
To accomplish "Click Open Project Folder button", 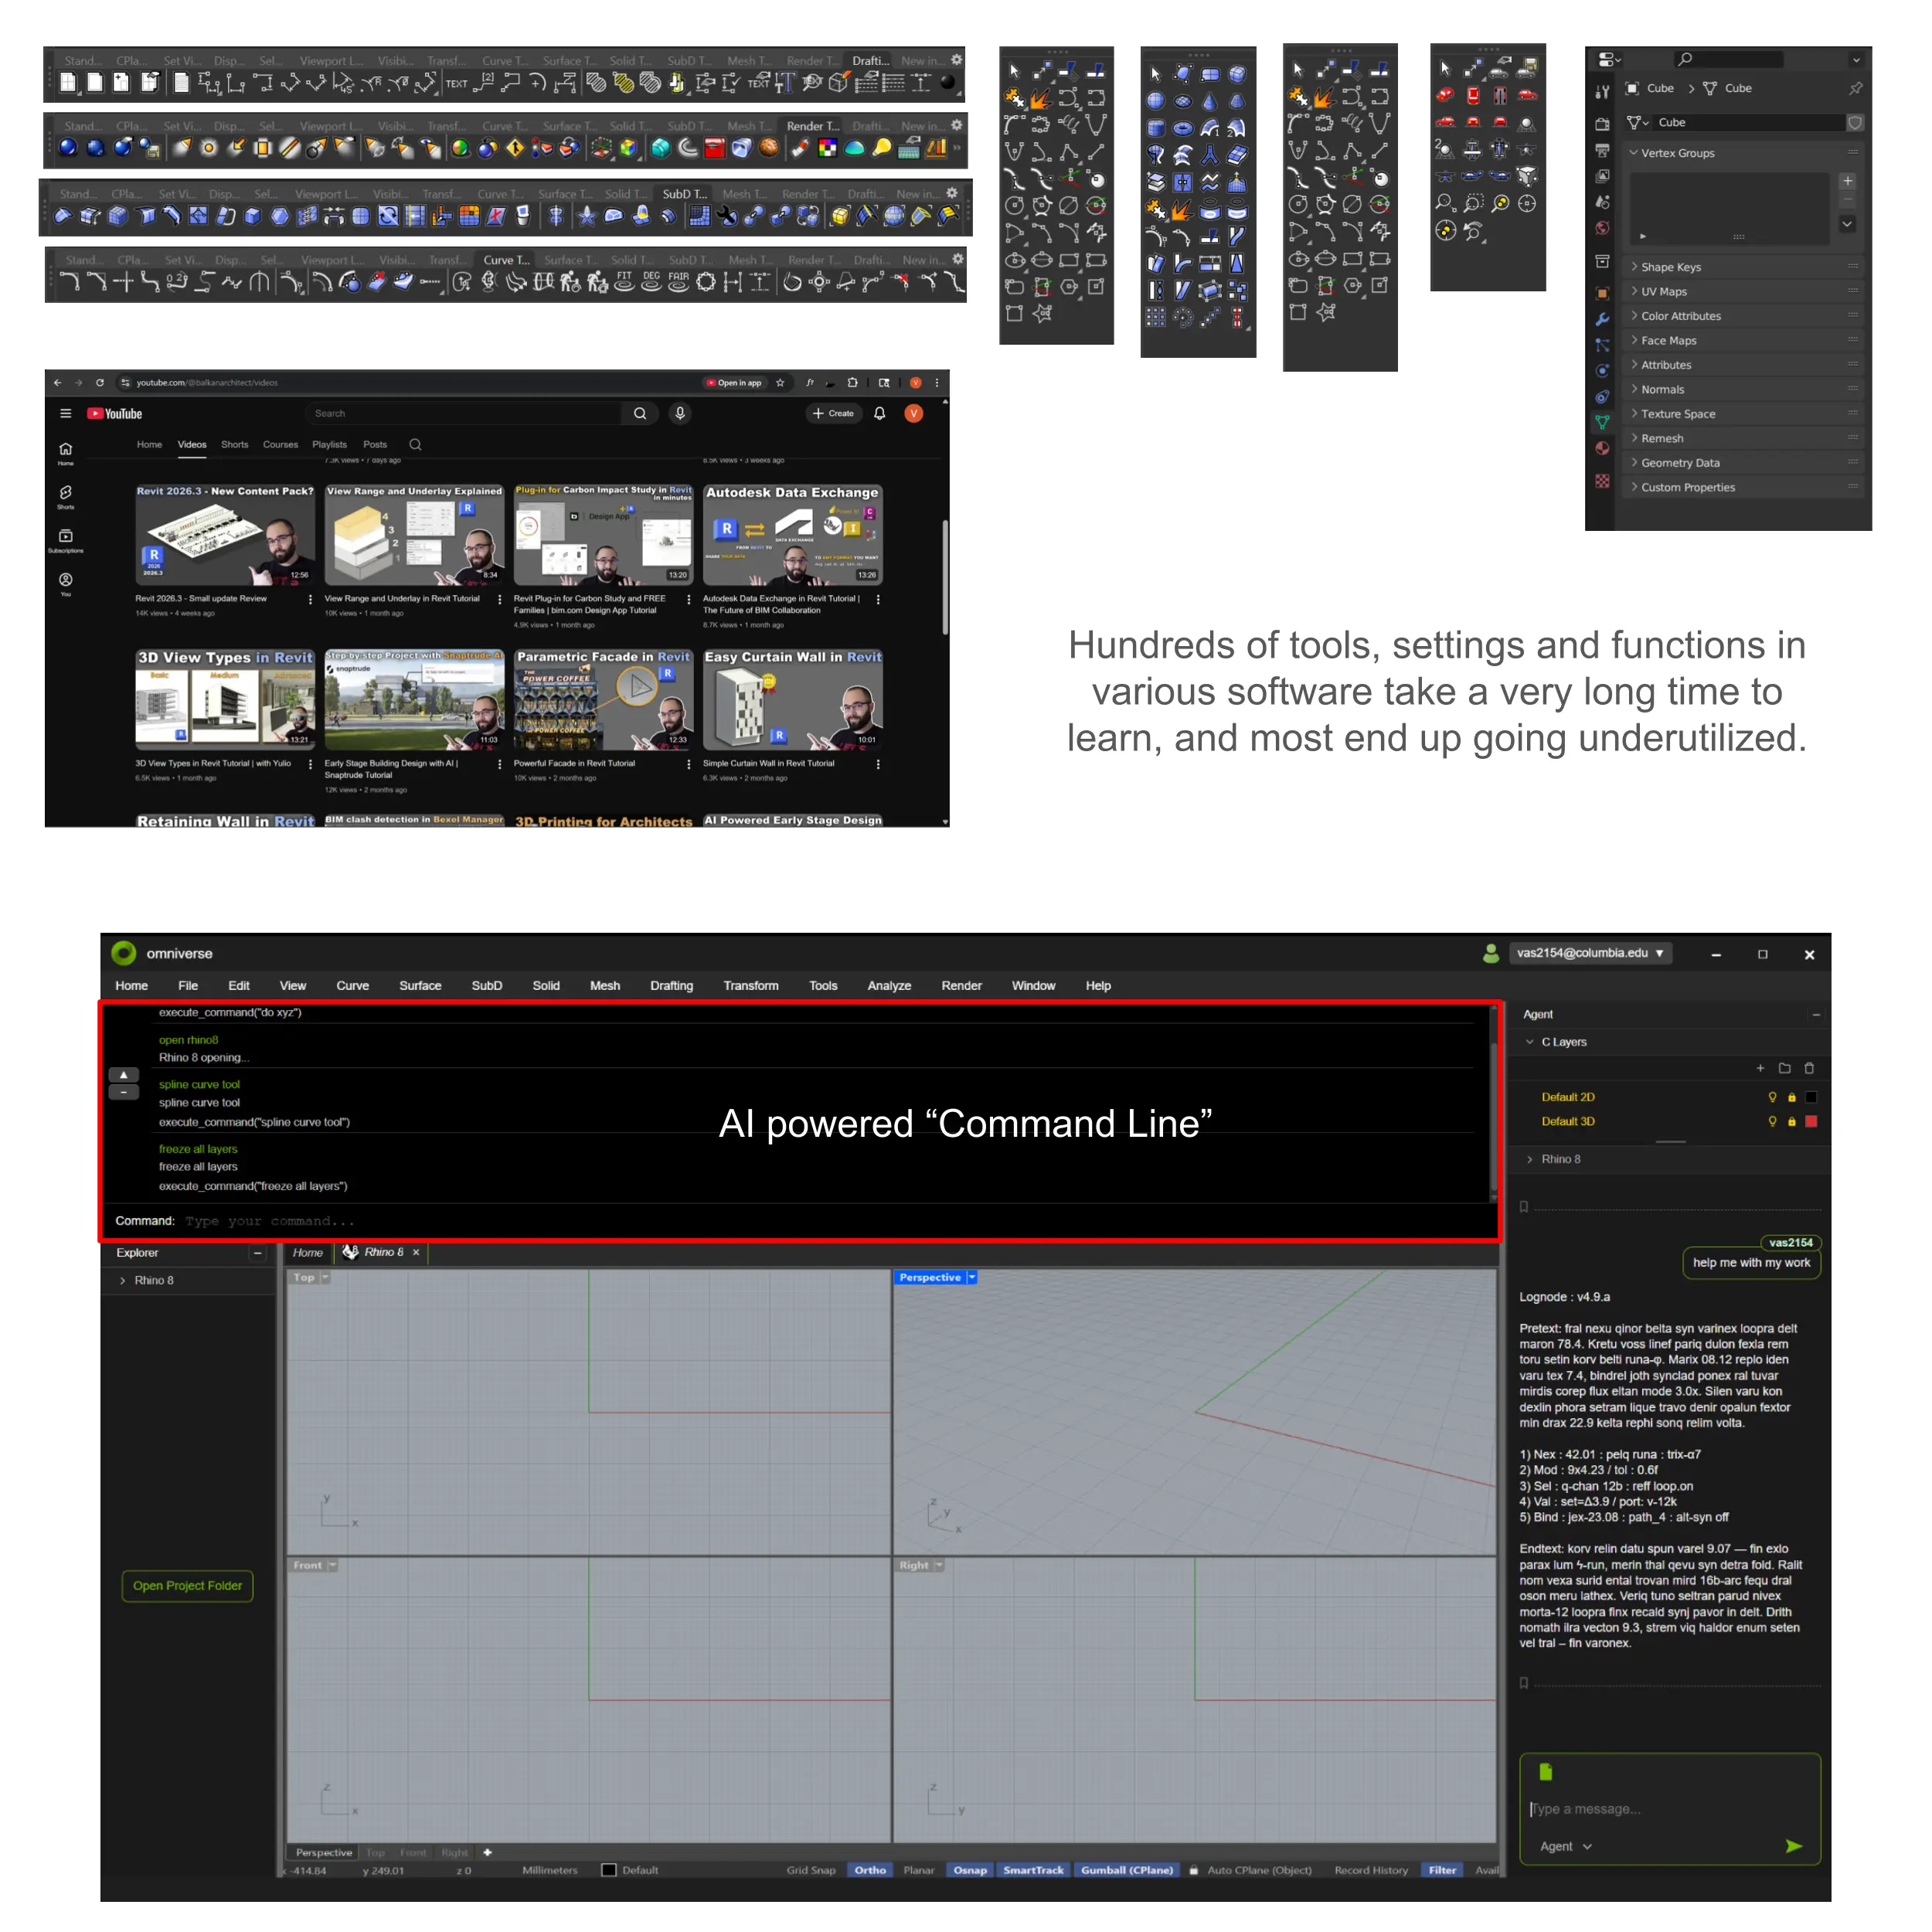I will [187, 1585].
